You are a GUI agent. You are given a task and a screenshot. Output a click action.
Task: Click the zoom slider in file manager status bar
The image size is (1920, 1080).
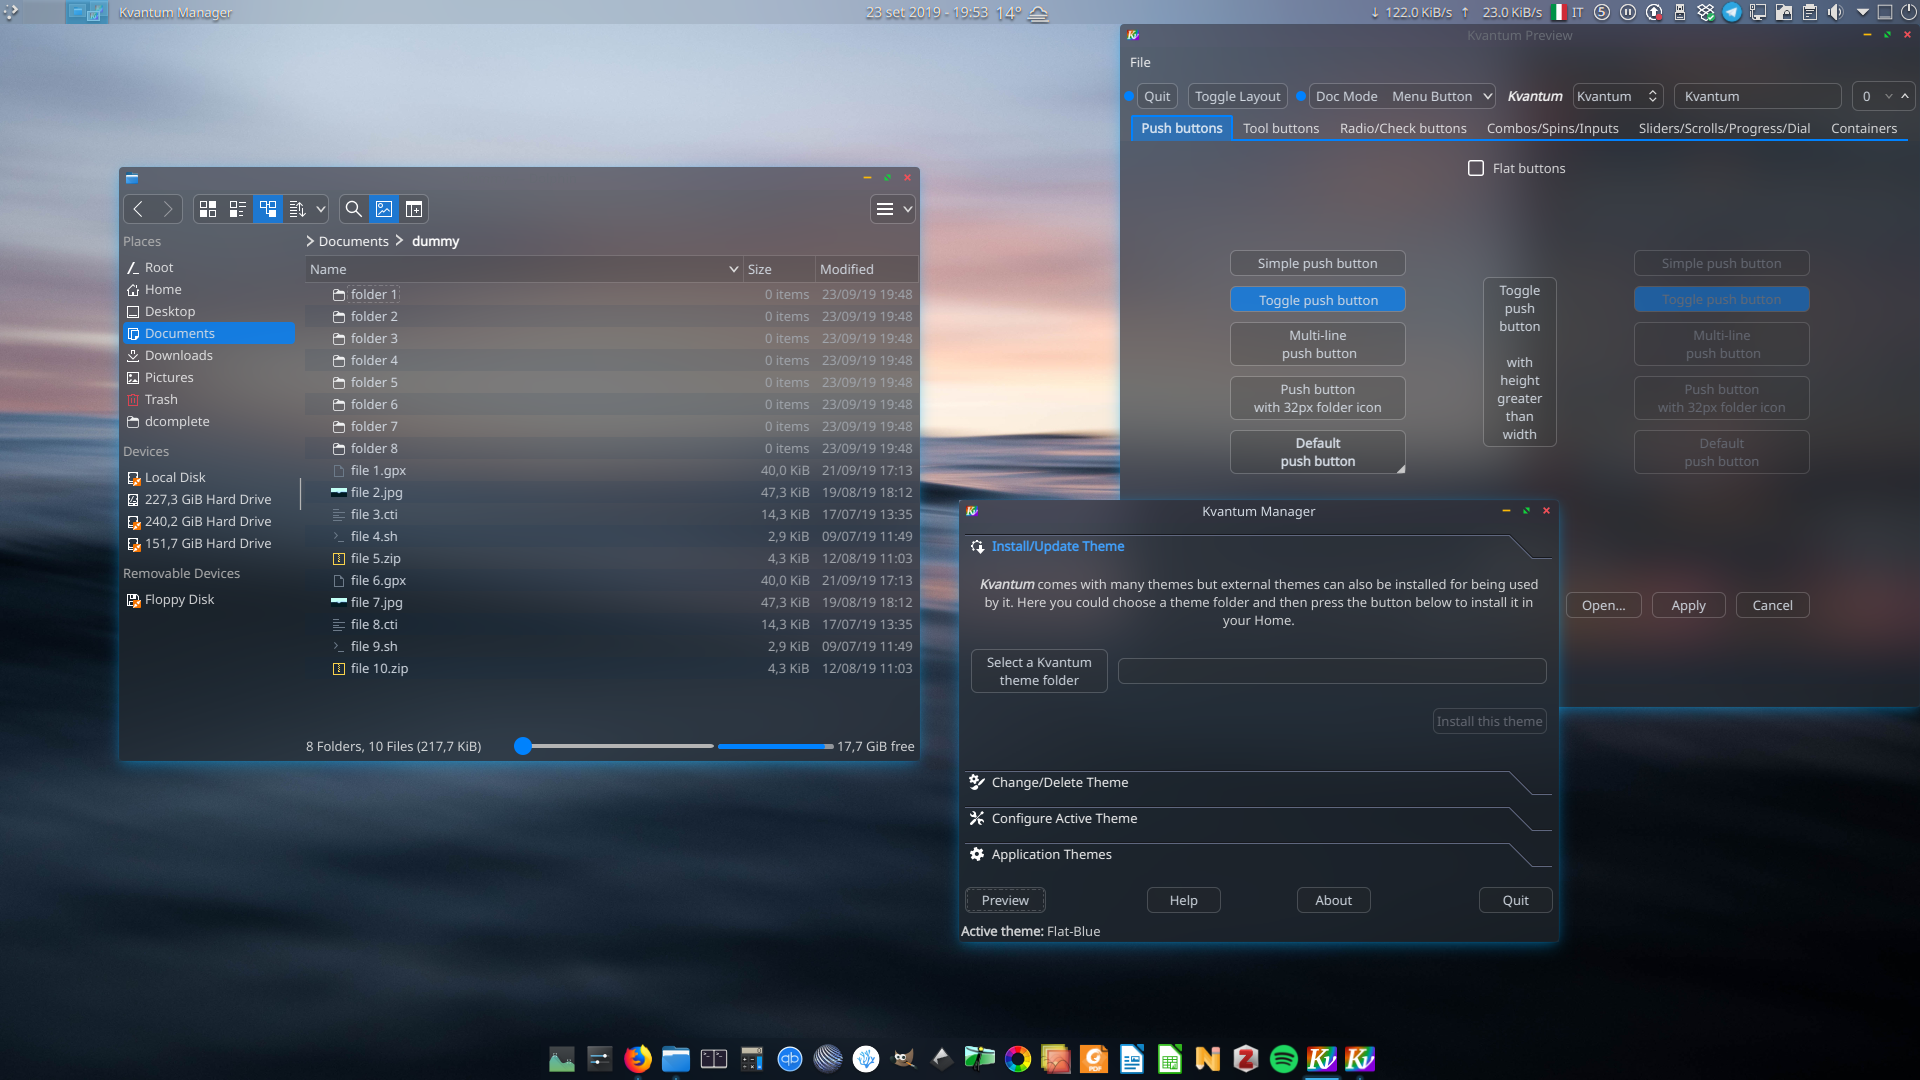click(523, 746)
